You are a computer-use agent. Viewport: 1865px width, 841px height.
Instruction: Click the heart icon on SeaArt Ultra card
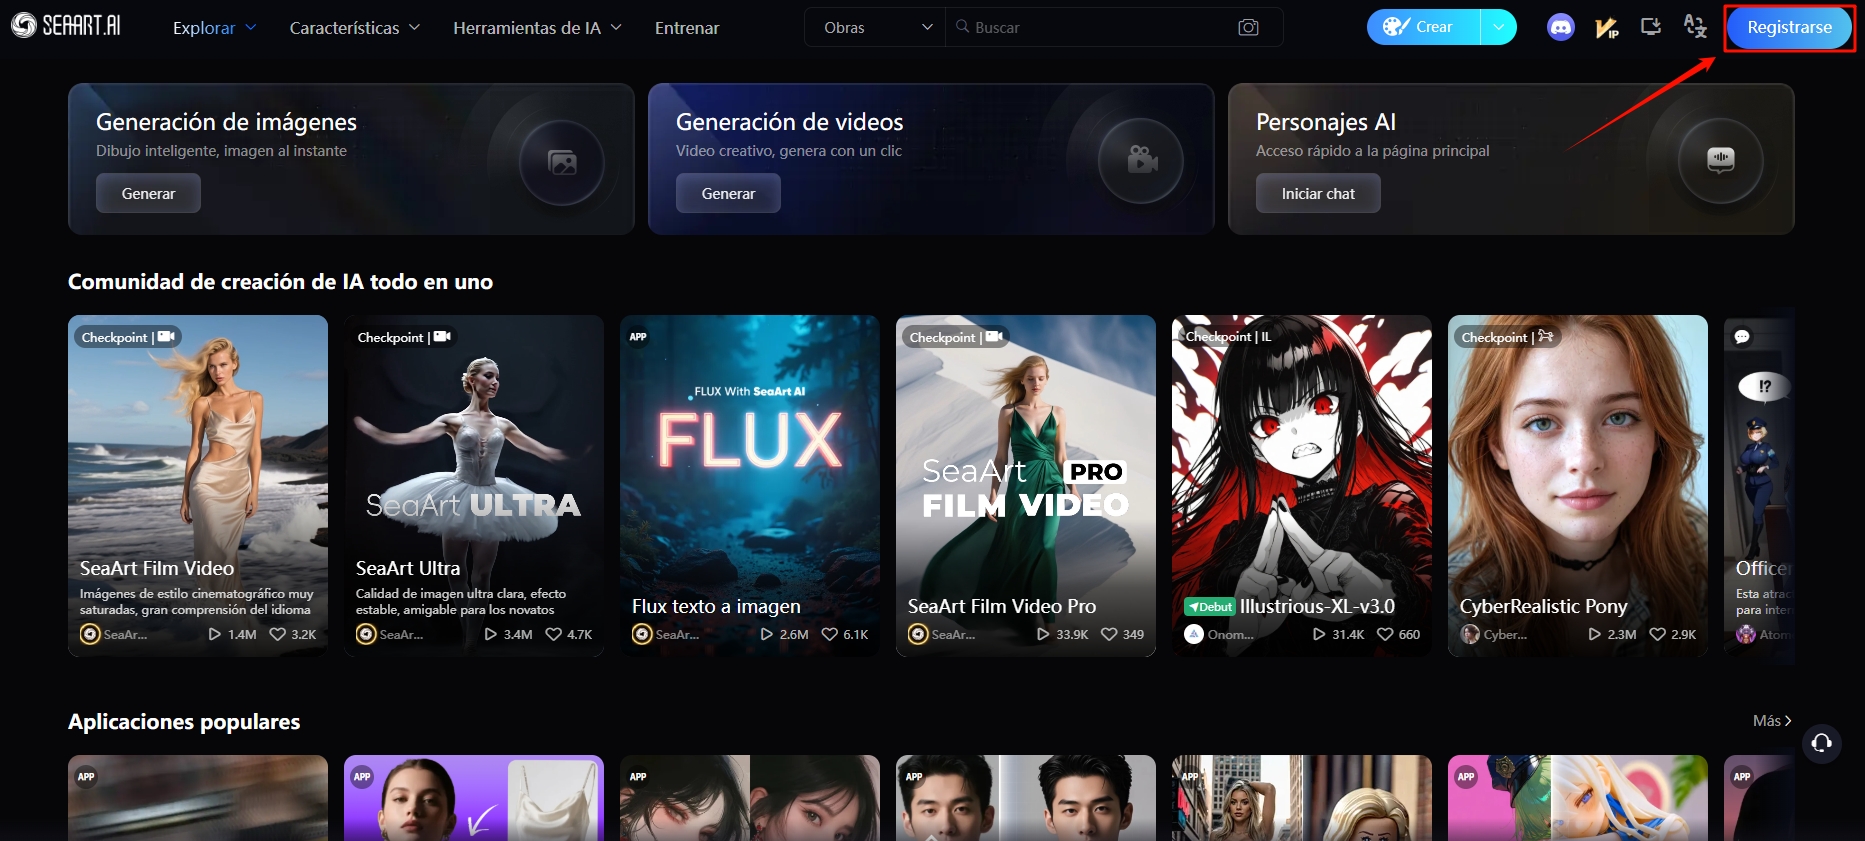[553, 634]
